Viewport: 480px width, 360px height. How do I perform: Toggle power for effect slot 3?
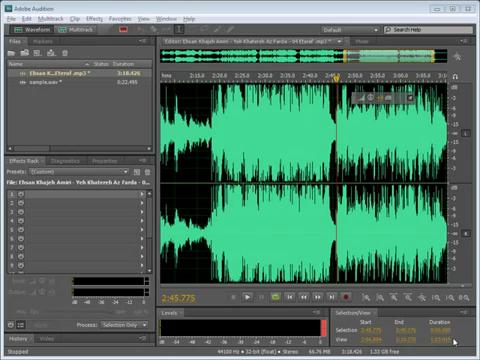coord(21,212)
